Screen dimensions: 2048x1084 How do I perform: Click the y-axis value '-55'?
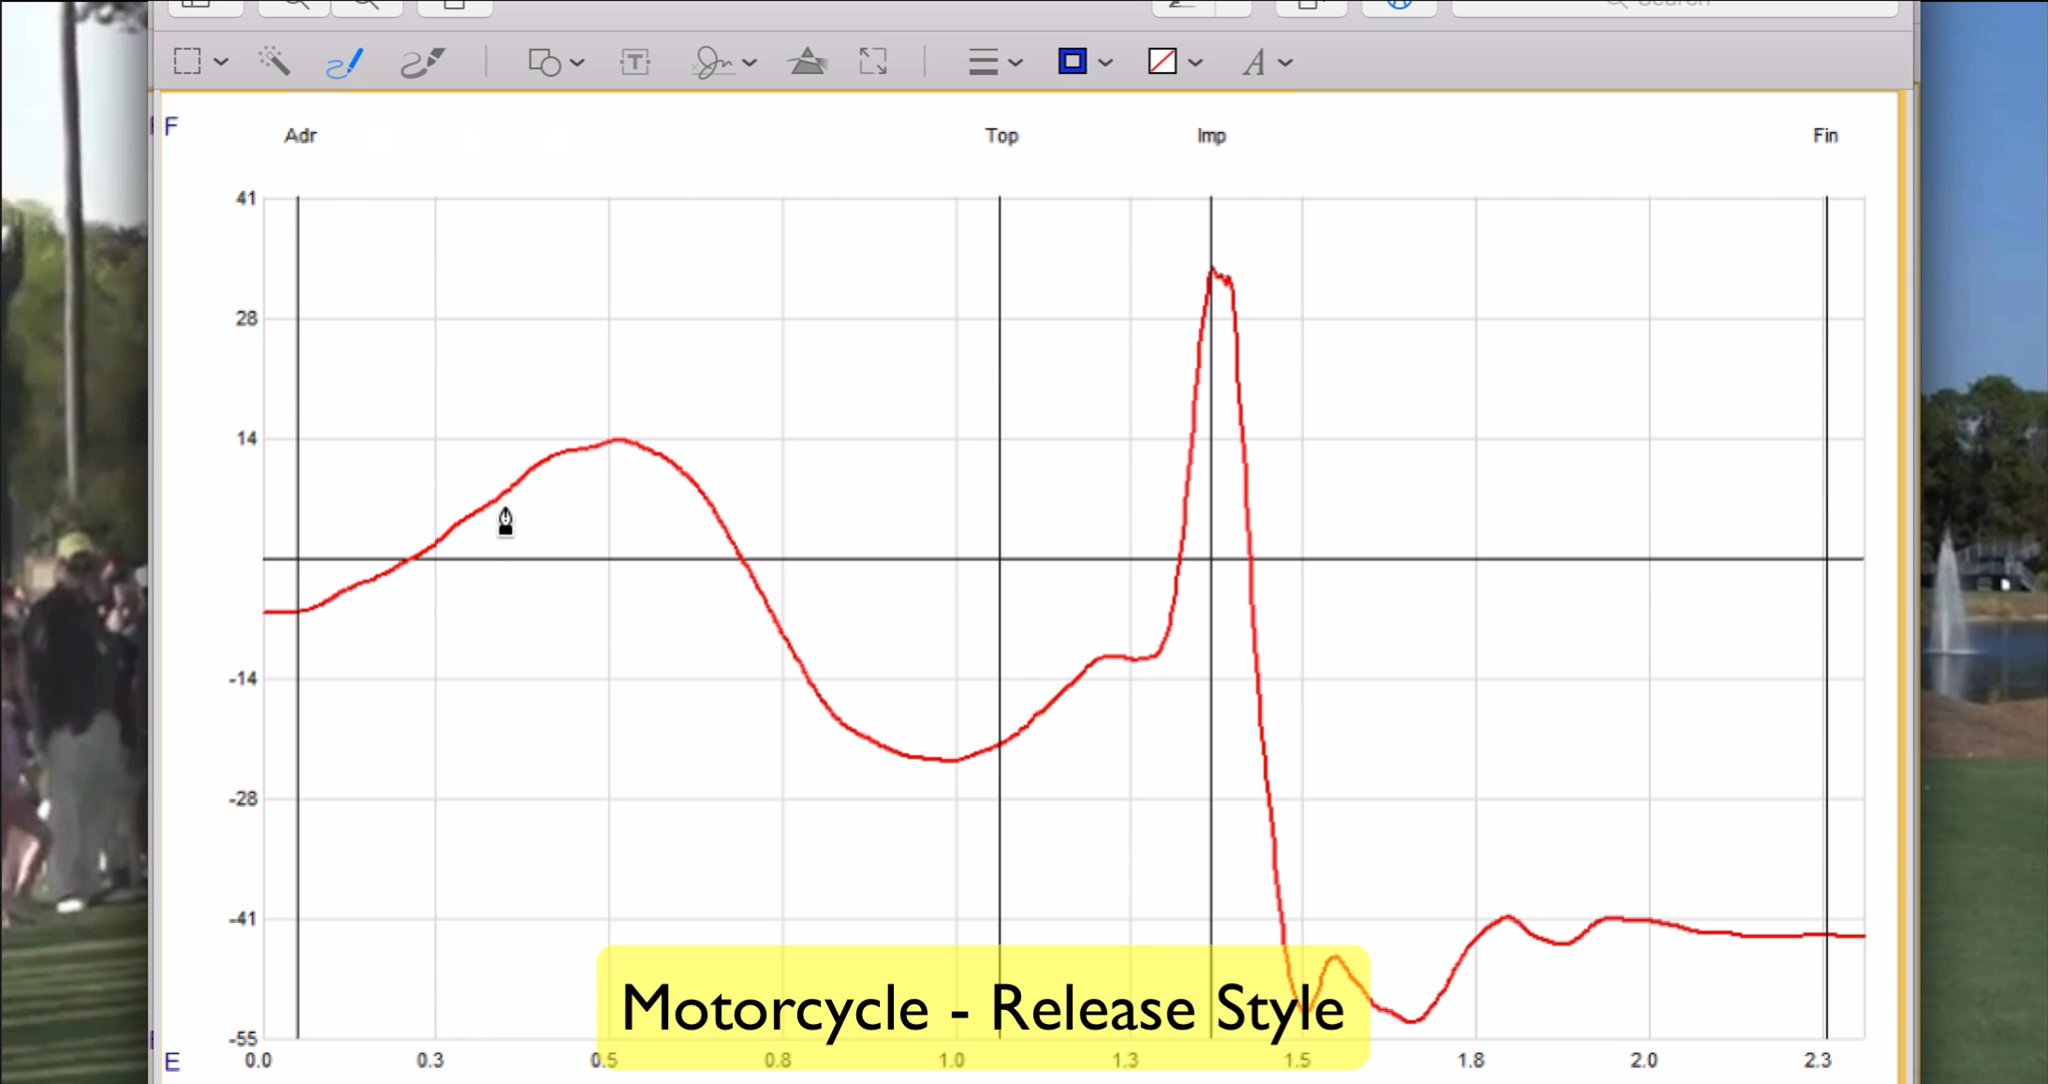(x=243, y=1038)
